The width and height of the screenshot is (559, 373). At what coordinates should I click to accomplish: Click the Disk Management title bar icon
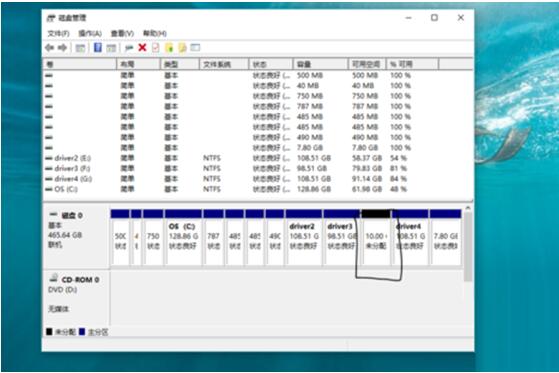[51, 18]
